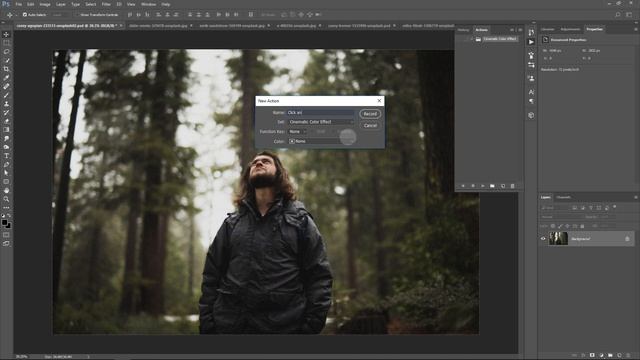
Task: Select the Lasso tool
Action: [x=6, y=51]
